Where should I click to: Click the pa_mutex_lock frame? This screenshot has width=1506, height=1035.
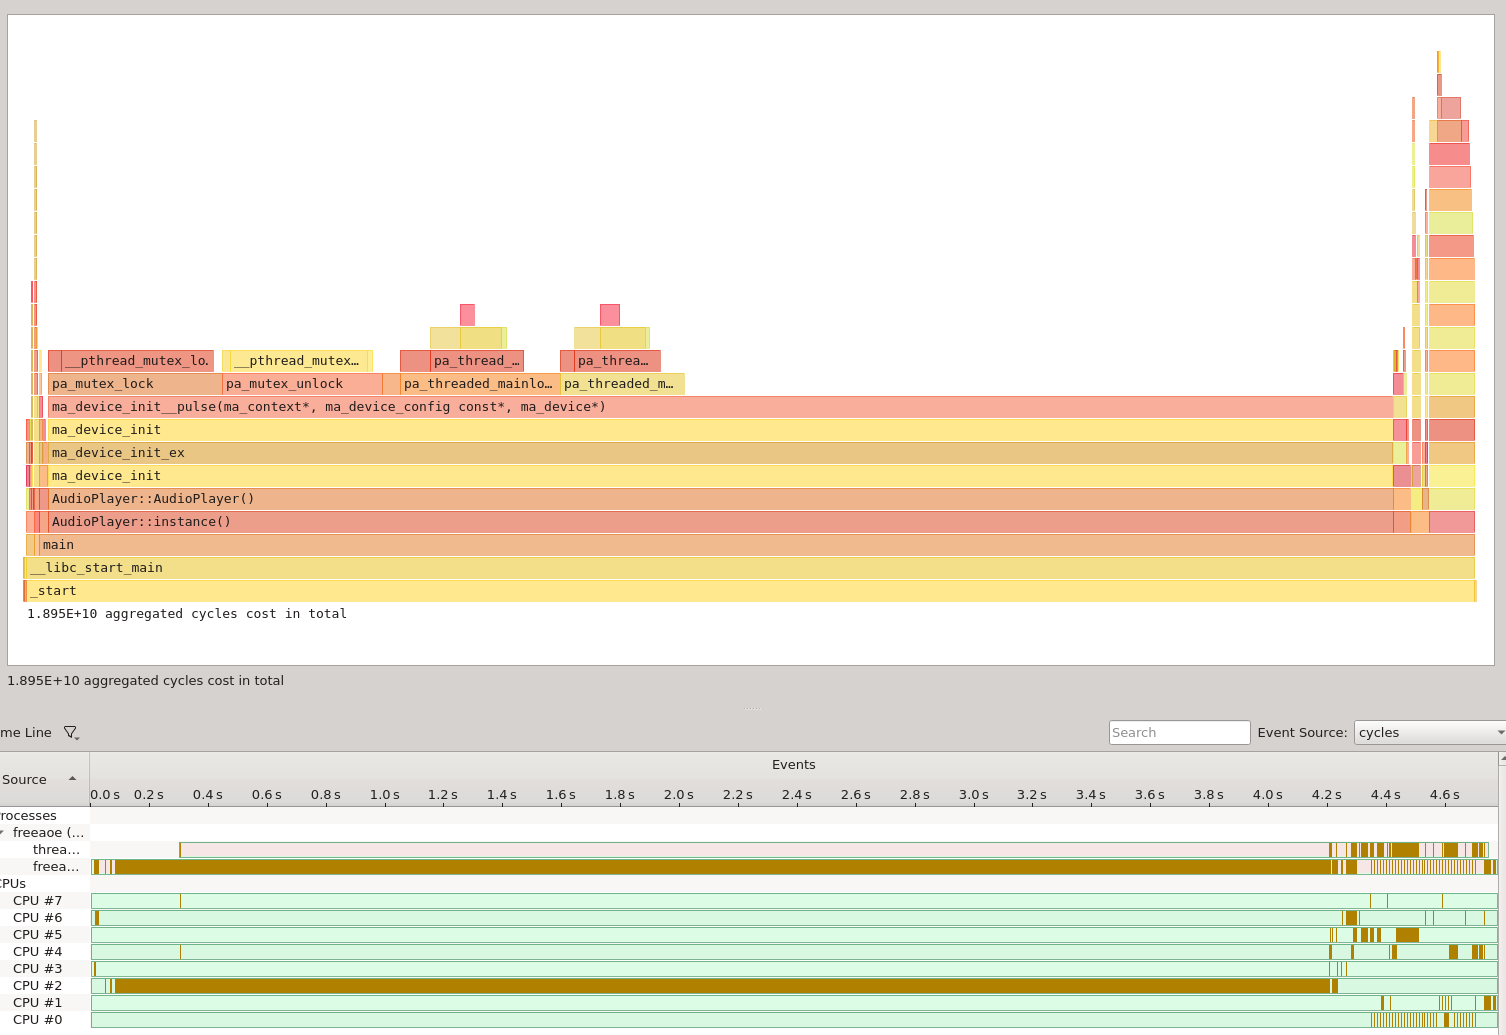pos(130,383)
